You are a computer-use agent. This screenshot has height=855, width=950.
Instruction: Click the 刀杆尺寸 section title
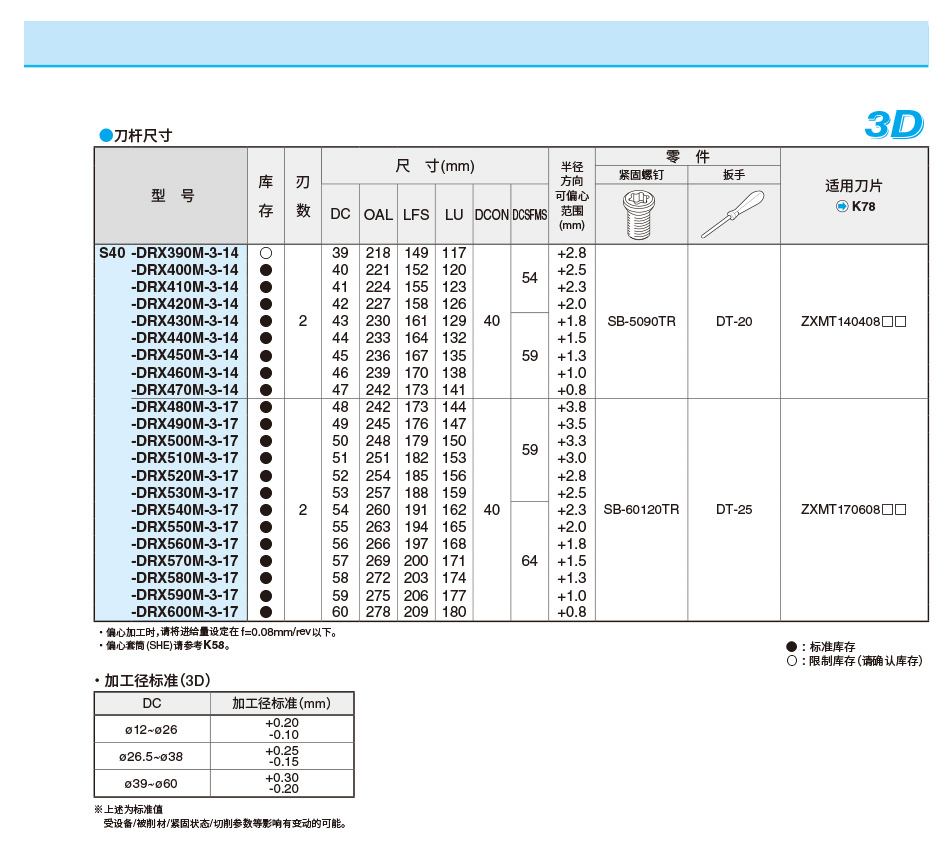[143, 136]
